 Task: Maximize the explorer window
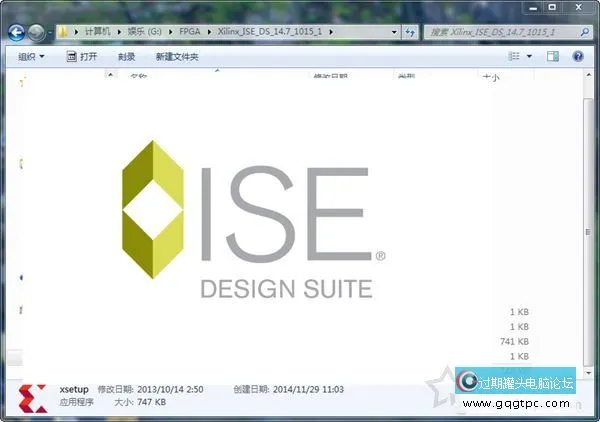tap(552, 7)
